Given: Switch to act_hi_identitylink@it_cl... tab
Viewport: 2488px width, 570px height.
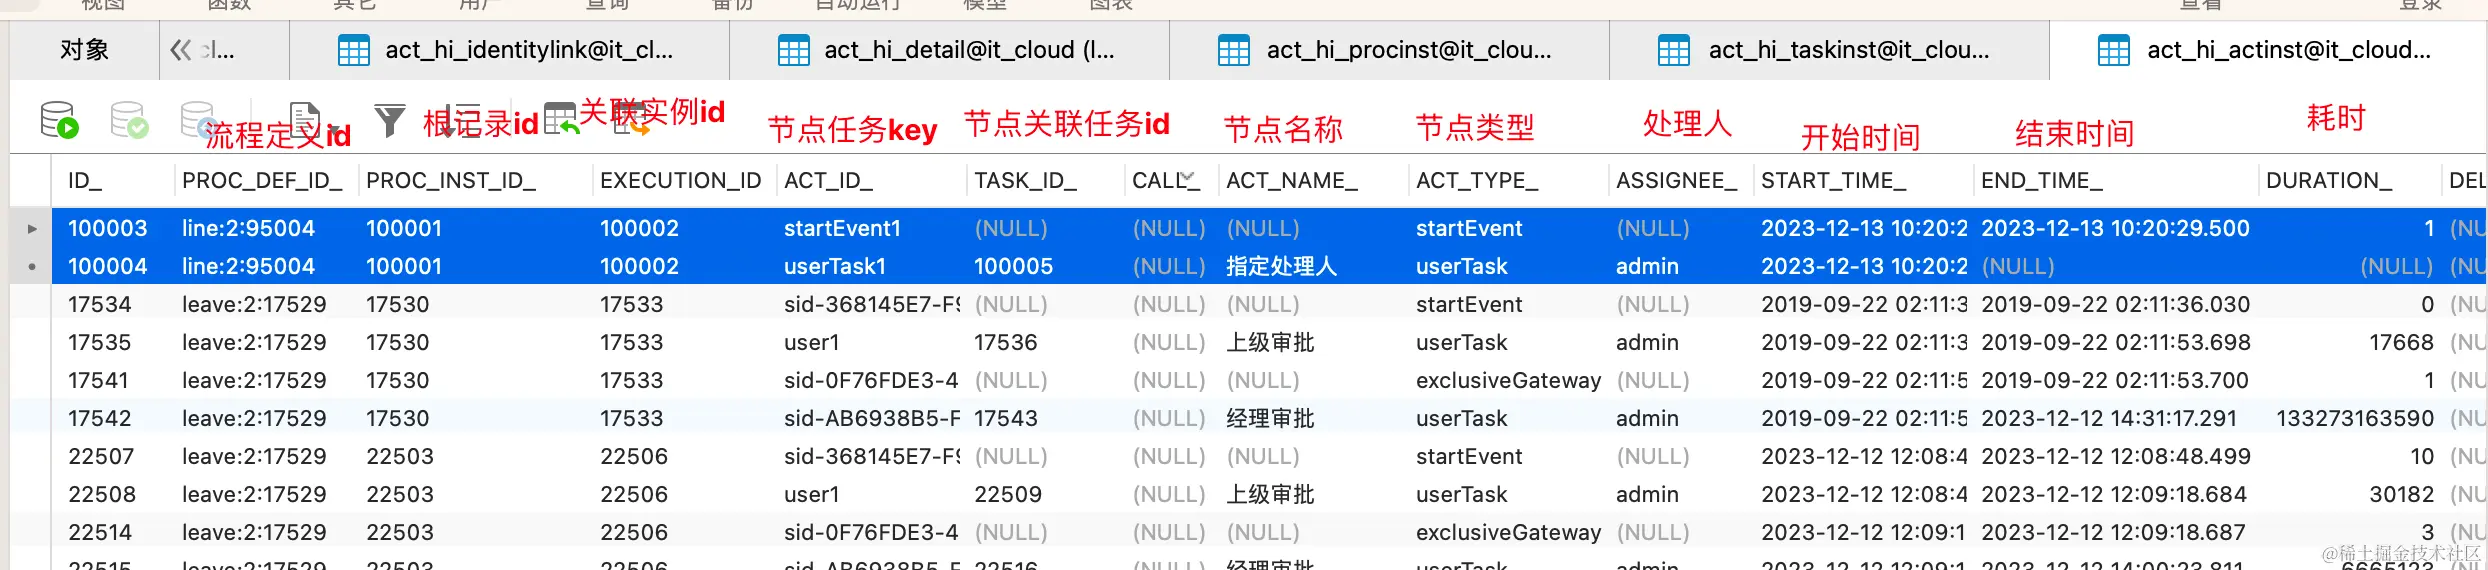Looking at the screenshot, I should pos(510,50).
